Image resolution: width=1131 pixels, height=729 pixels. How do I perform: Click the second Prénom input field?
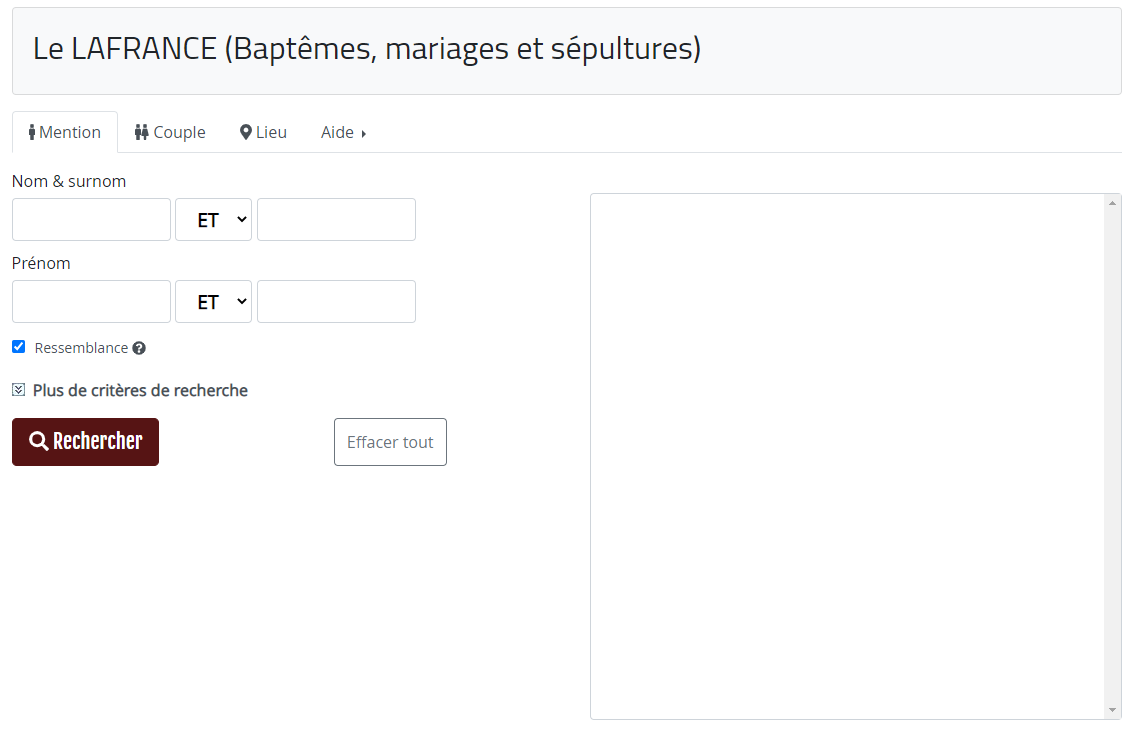coord(336,301)
